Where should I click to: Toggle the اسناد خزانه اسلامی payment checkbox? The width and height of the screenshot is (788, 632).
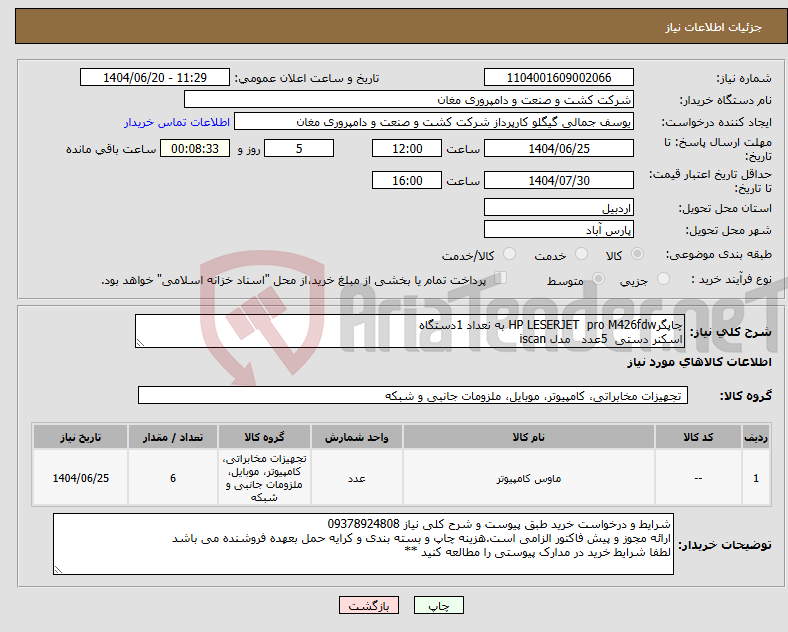tap(501, 277)
